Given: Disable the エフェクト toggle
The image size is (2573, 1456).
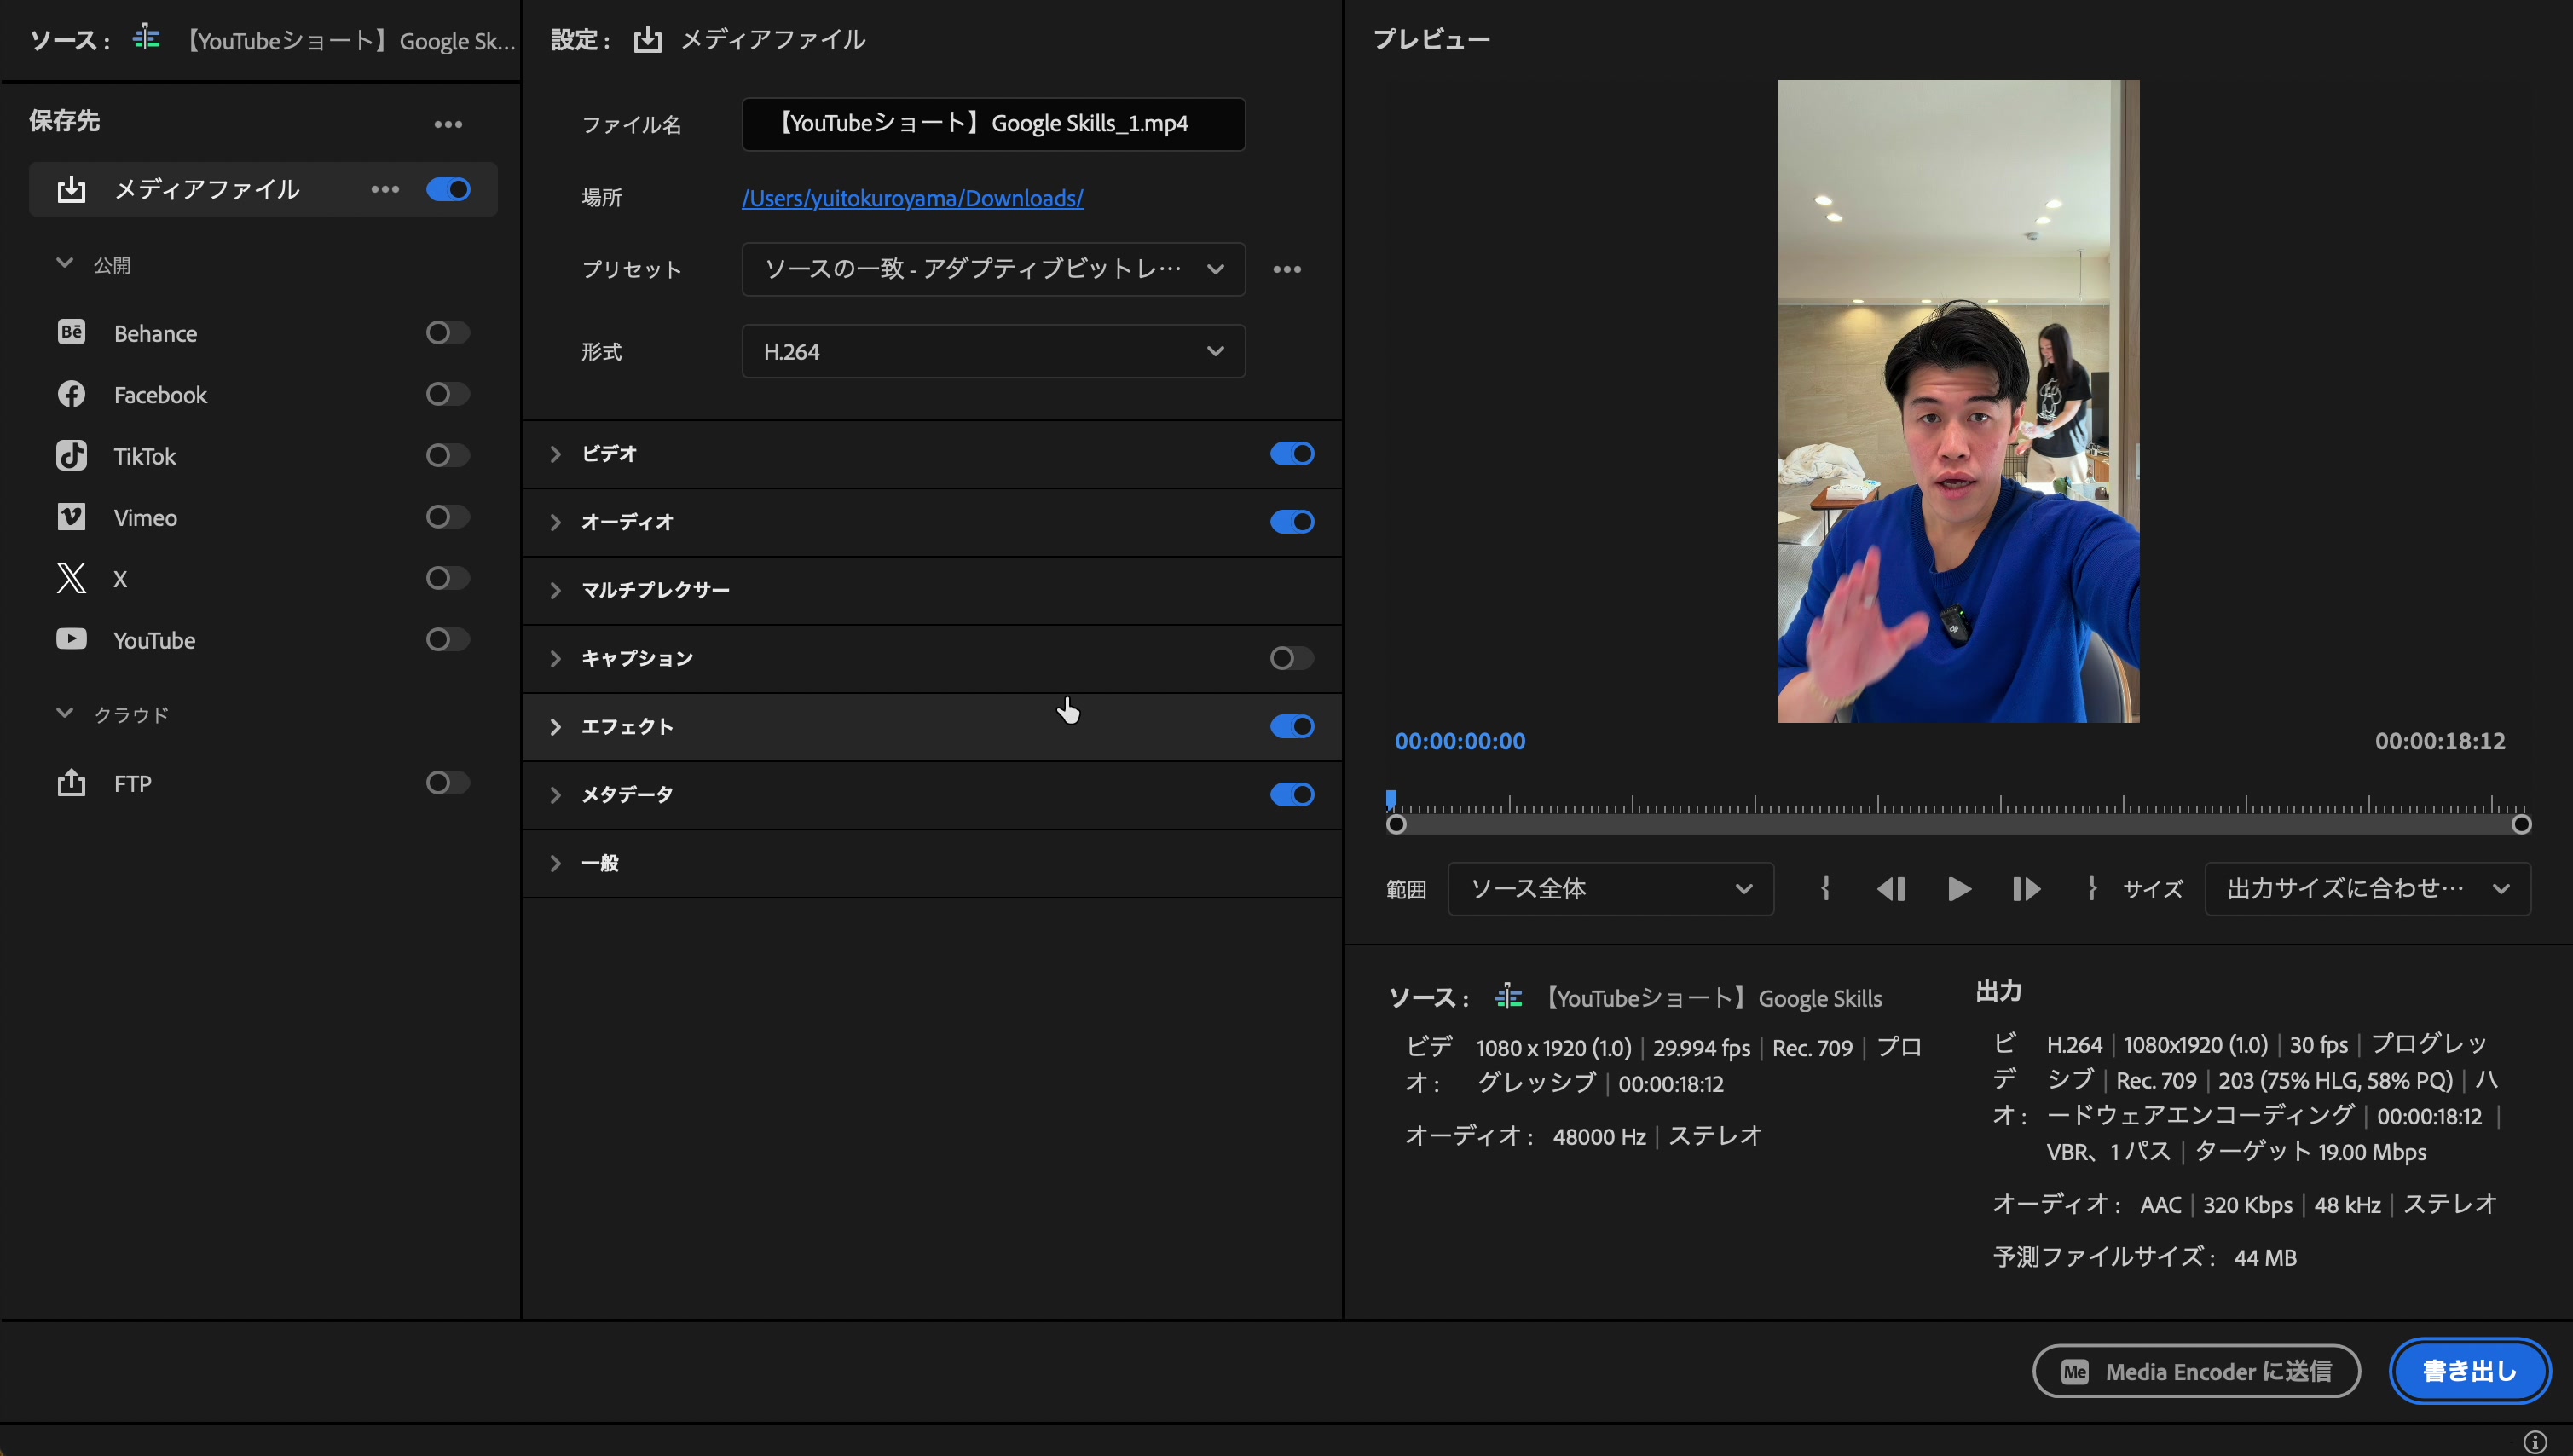Looking at the screenshot, I should (1290, 726).
